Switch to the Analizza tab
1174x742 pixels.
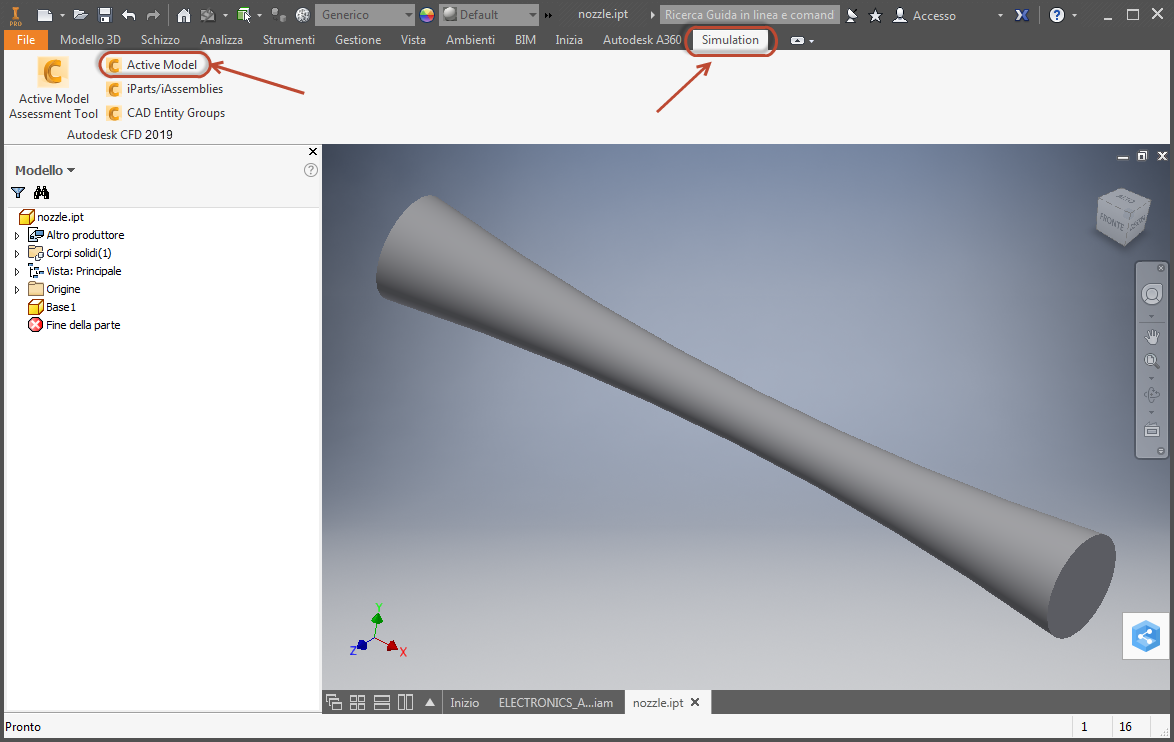point(221,40)
